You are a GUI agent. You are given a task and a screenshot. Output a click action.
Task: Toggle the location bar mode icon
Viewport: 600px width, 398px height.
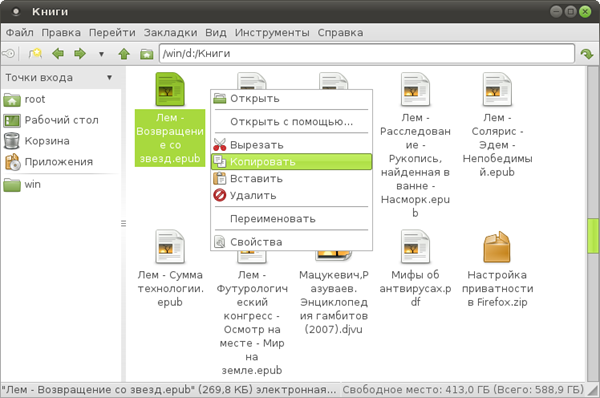click(9, 54)
